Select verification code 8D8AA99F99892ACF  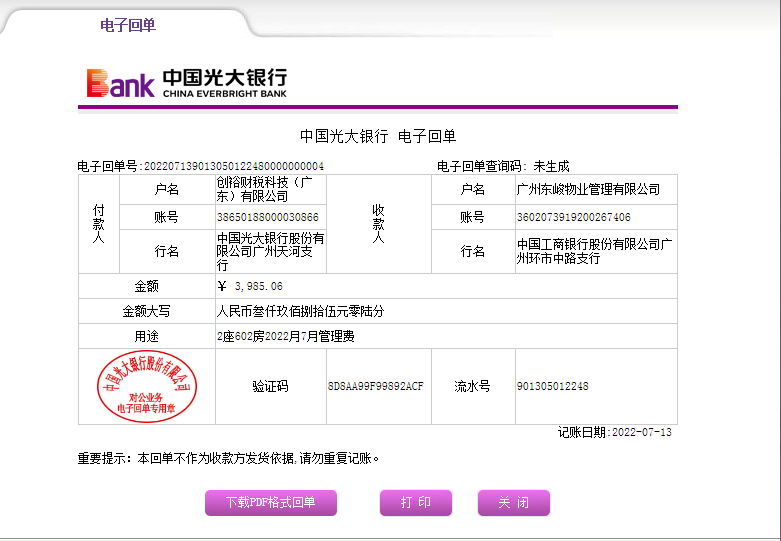coord(375,386)
